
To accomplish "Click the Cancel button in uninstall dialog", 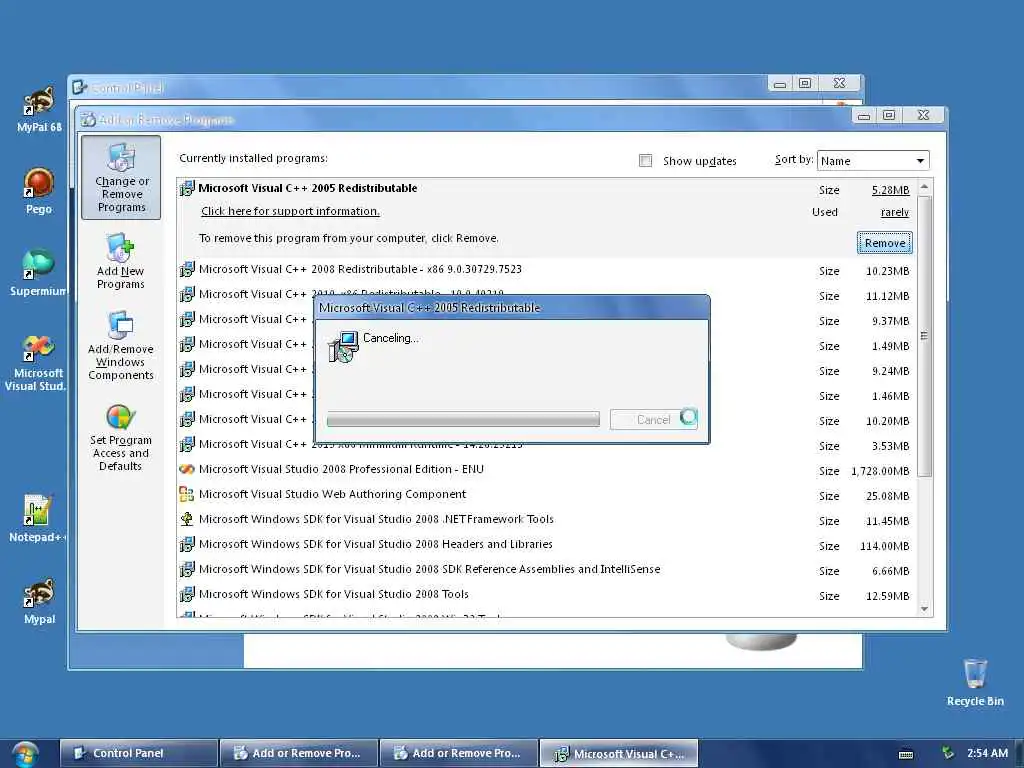I will coord(654,419).
